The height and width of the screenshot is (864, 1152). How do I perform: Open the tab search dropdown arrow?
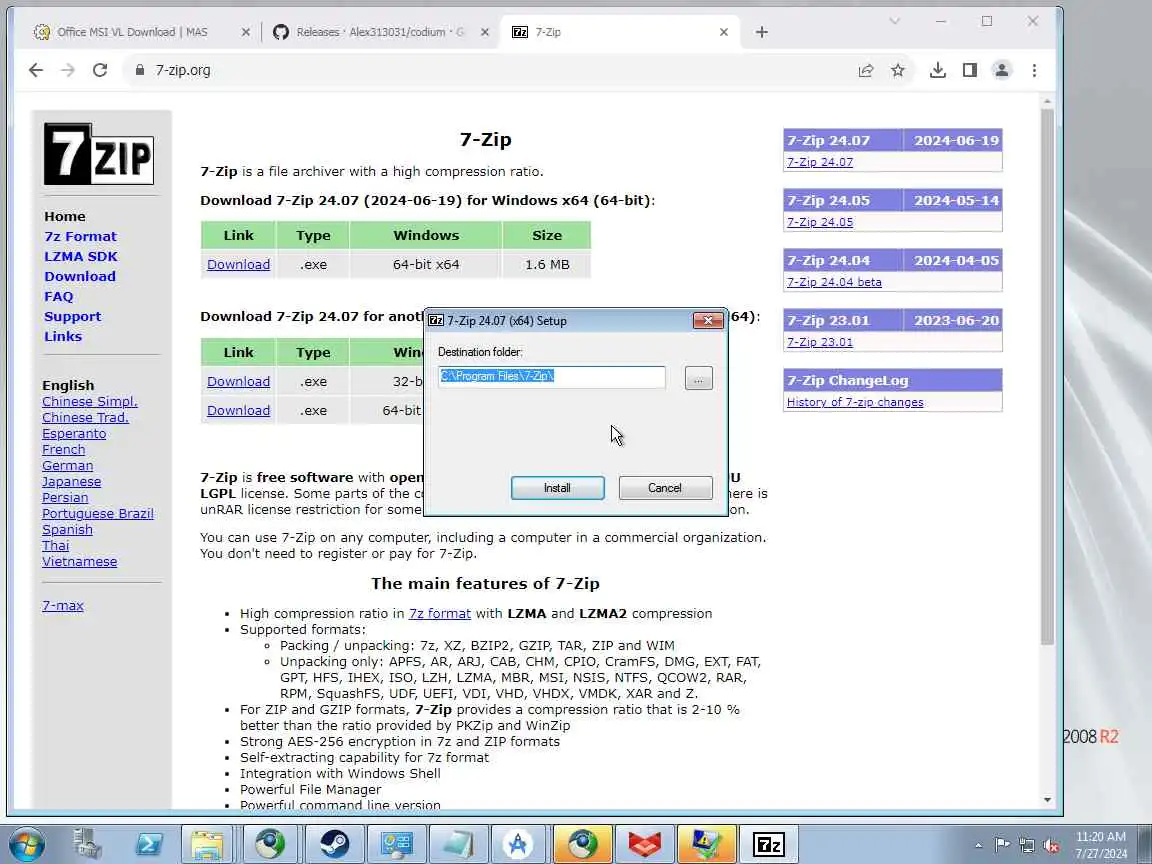894,21
